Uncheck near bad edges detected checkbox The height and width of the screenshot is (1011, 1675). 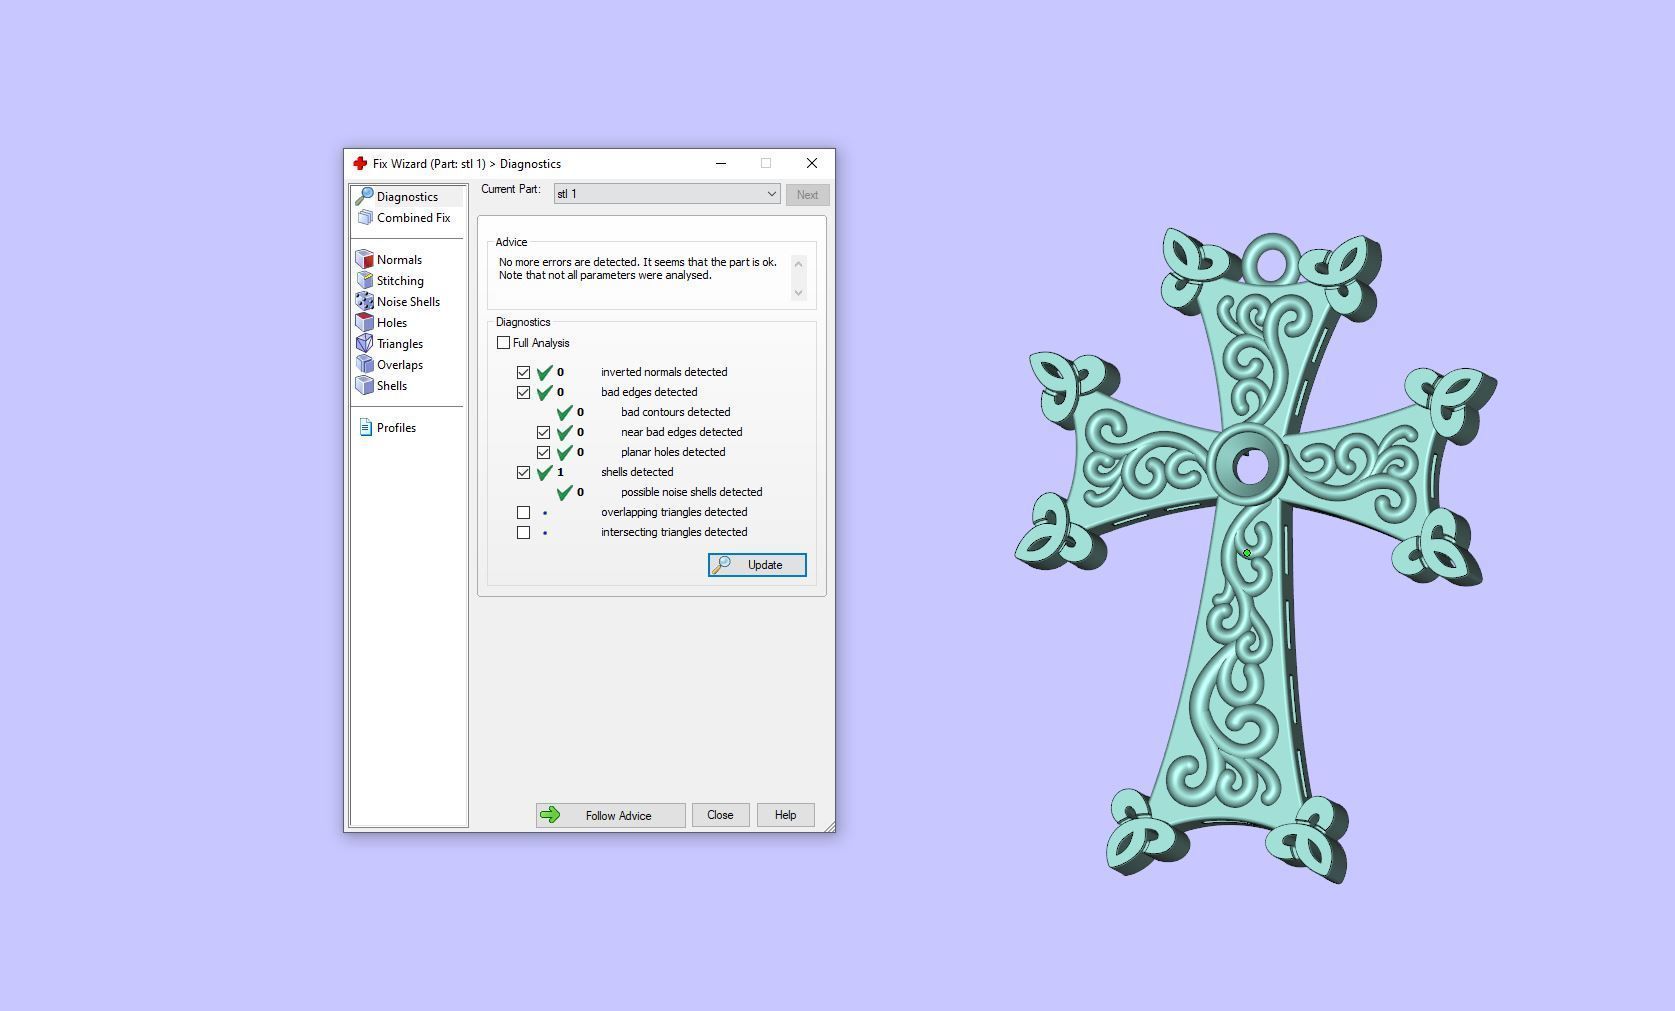[543, 432]
